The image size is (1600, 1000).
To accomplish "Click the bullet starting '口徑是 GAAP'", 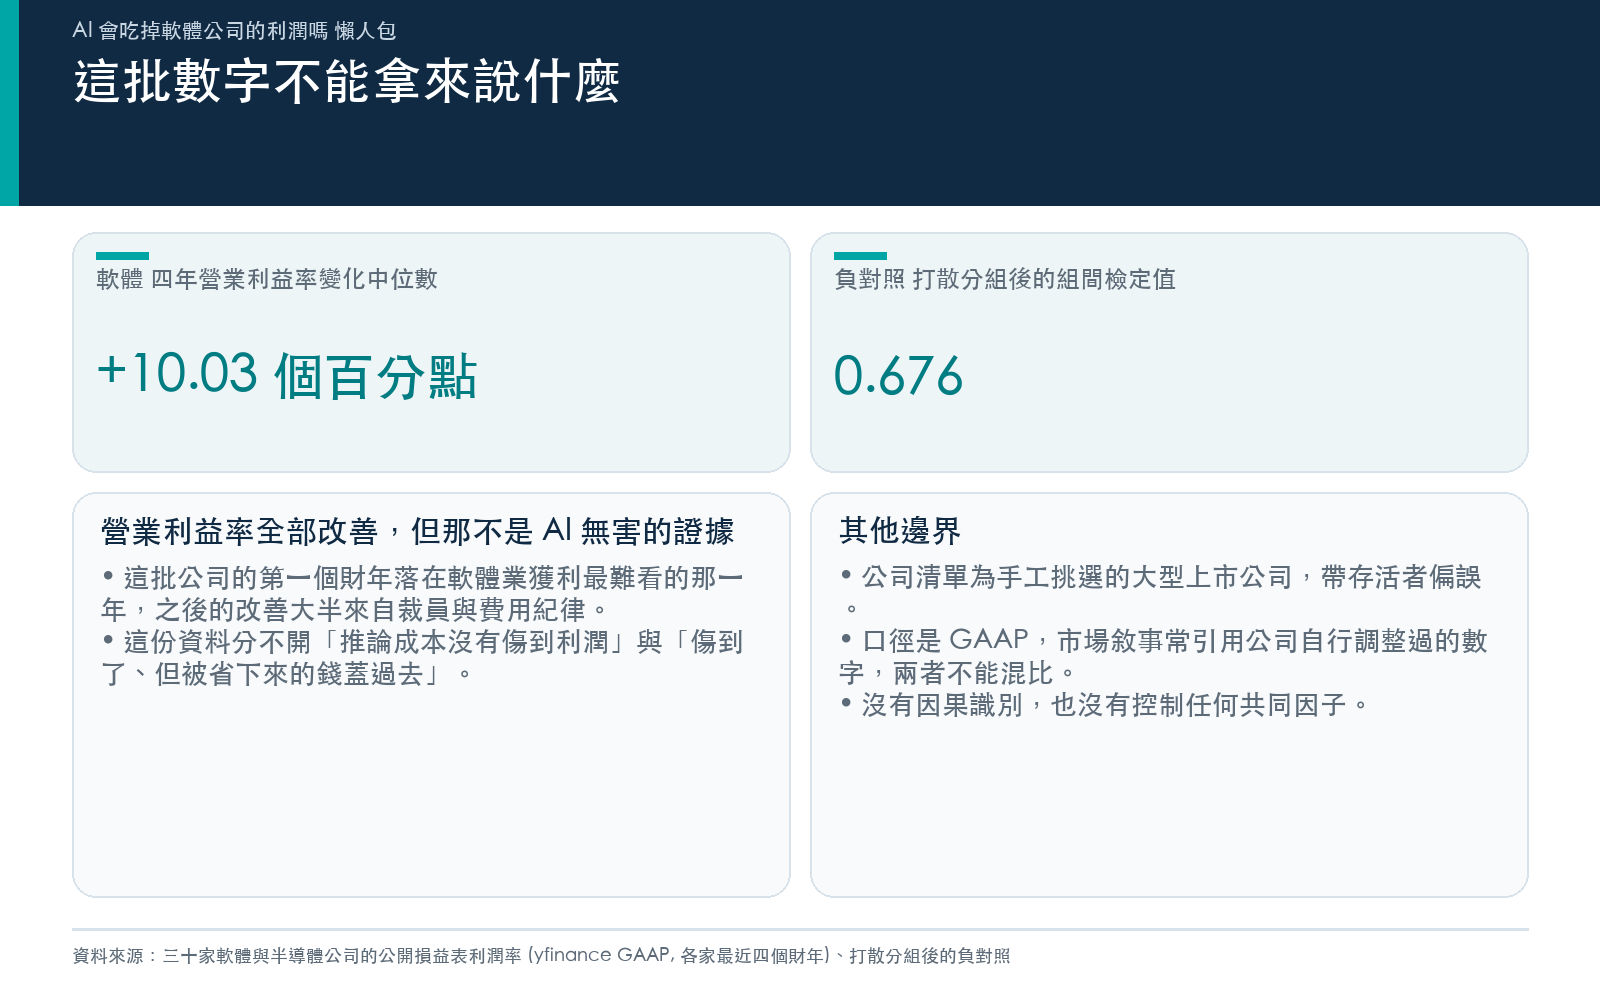I will [x=1164, y=656].
